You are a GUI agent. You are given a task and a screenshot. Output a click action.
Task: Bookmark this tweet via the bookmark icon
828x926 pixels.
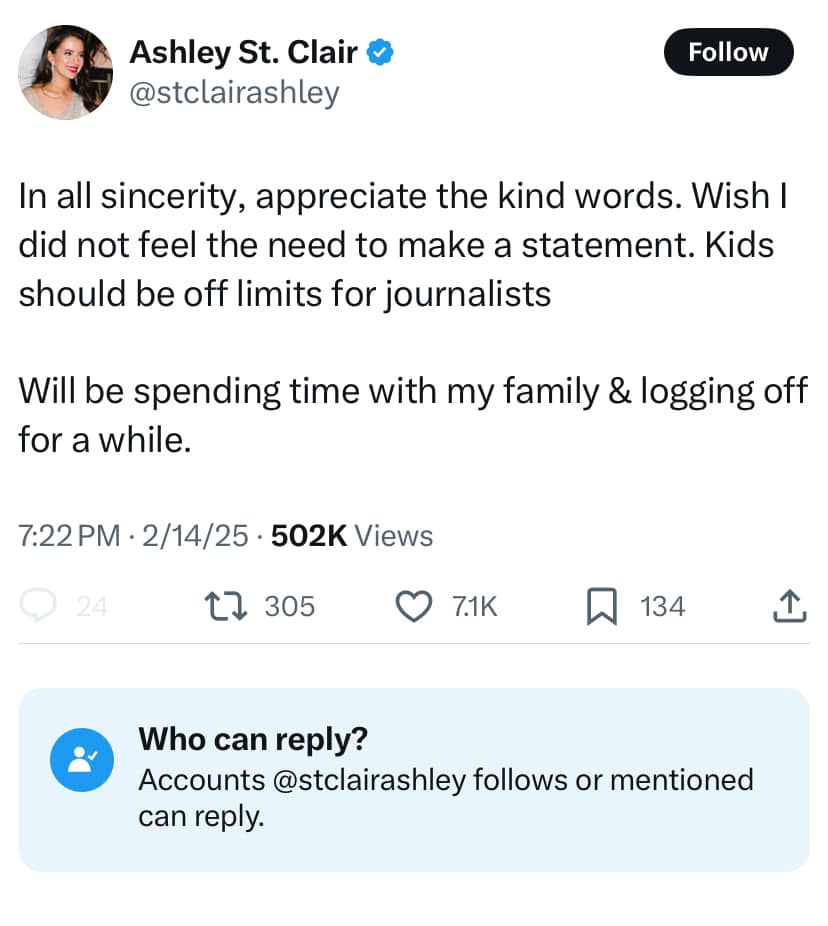[x=599, y=606]
